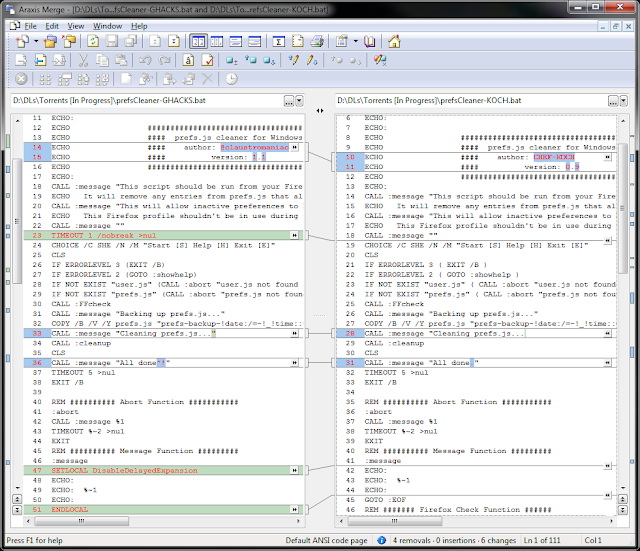
Task: Click the Options clipboard icon
Action: point(341,41)
